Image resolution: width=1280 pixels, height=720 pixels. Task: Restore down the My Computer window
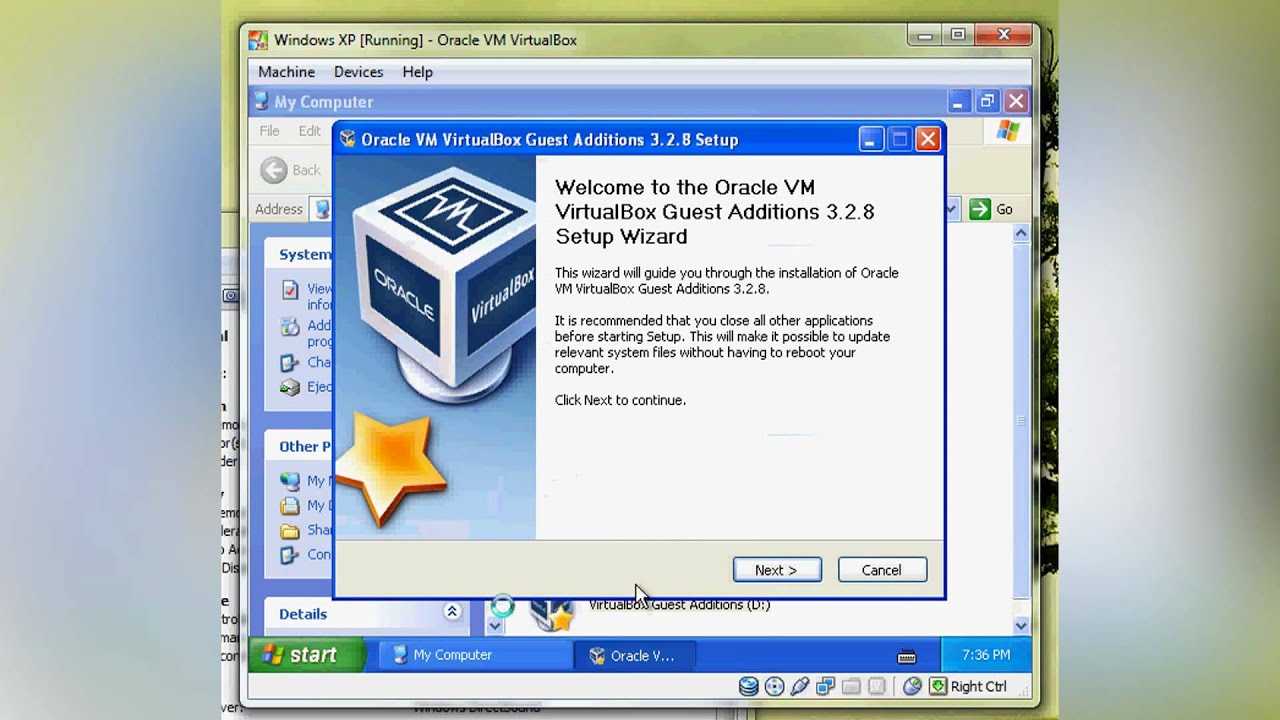pos(987,101)
